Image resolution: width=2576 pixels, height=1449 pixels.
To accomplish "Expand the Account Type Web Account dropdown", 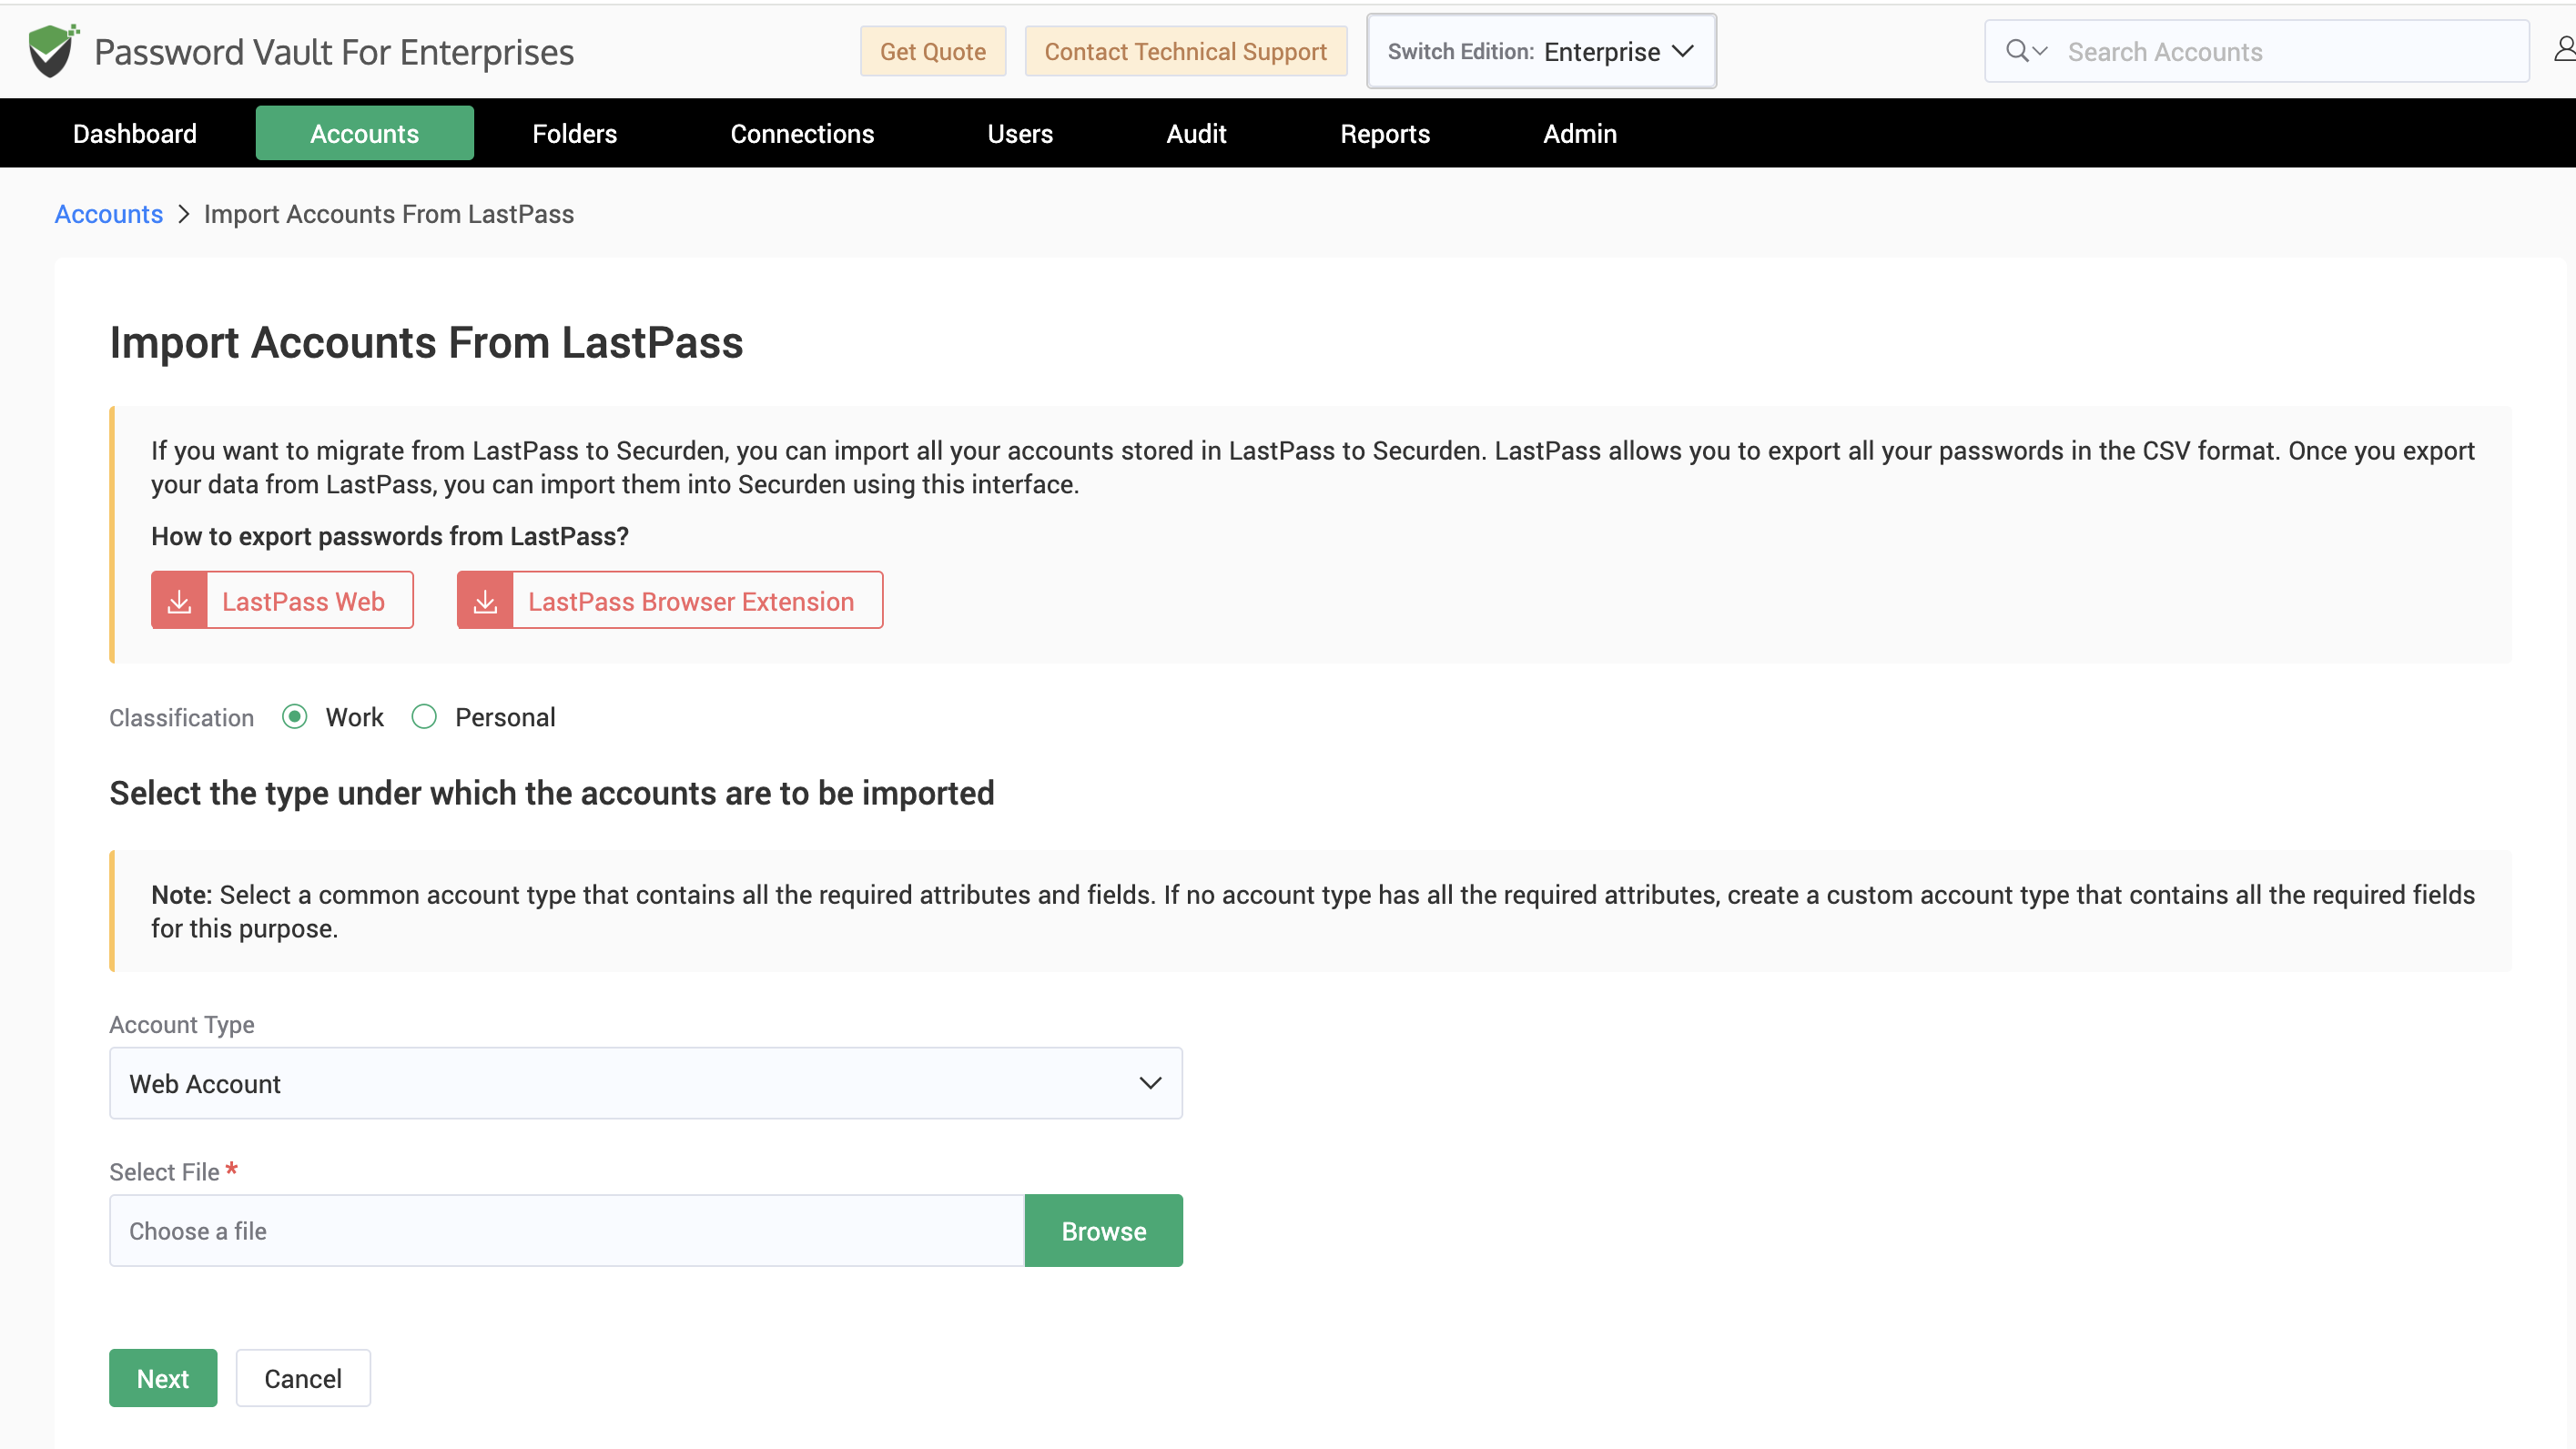I will point(646,1083).
